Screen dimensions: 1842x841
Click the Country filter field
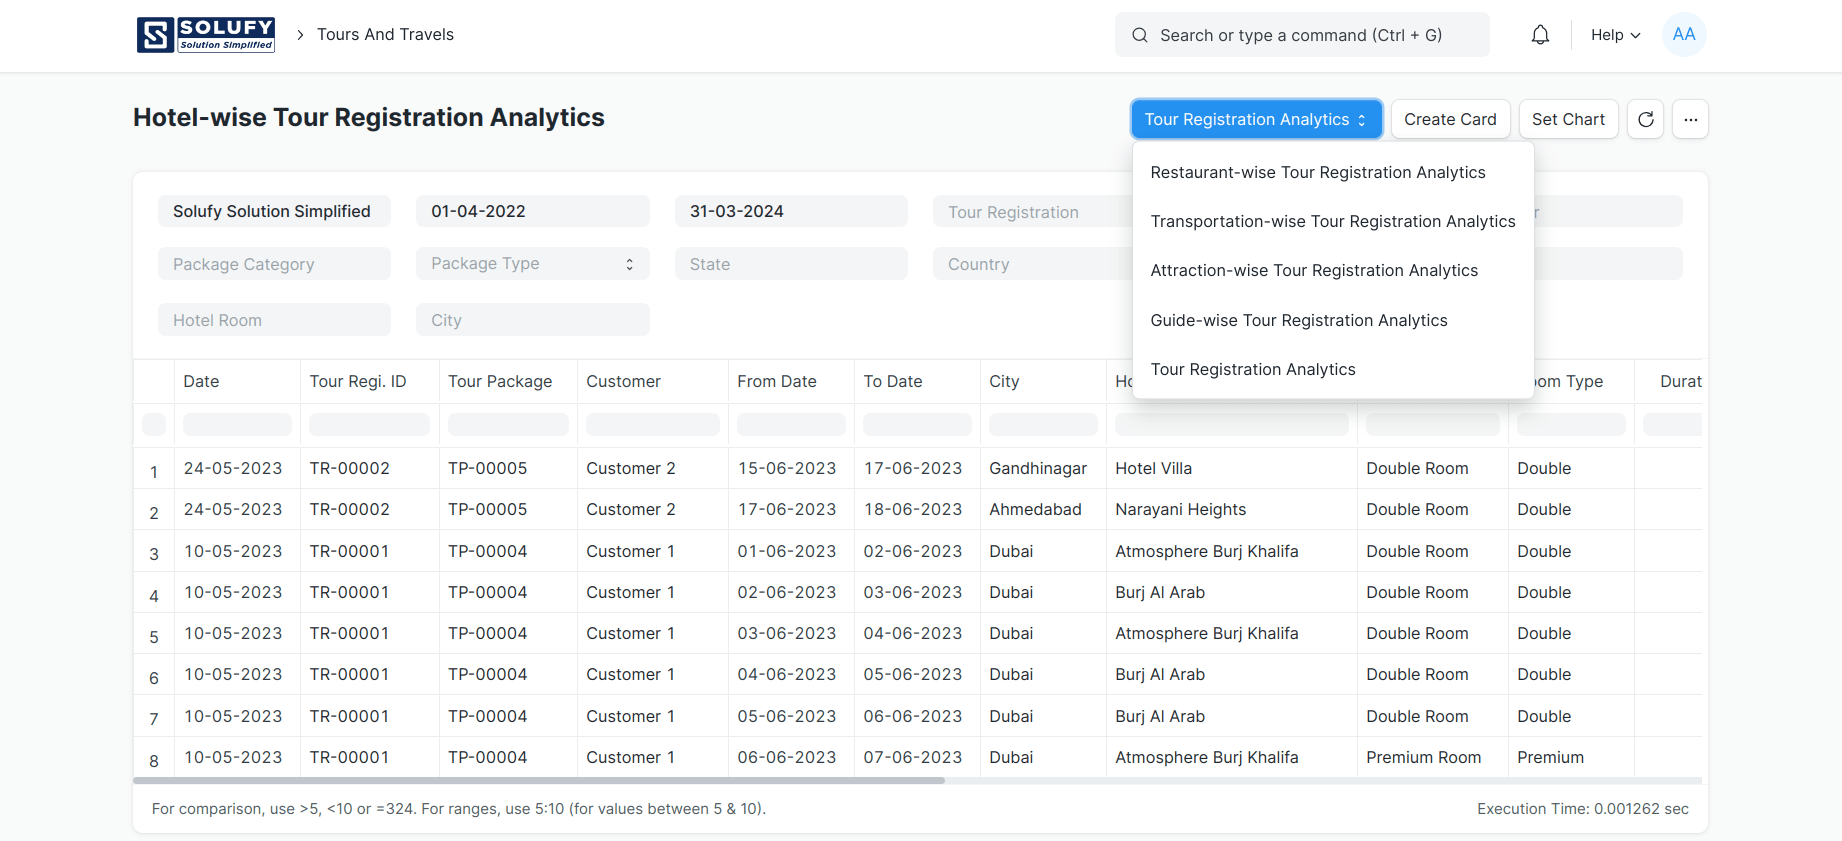(1032, 264)
